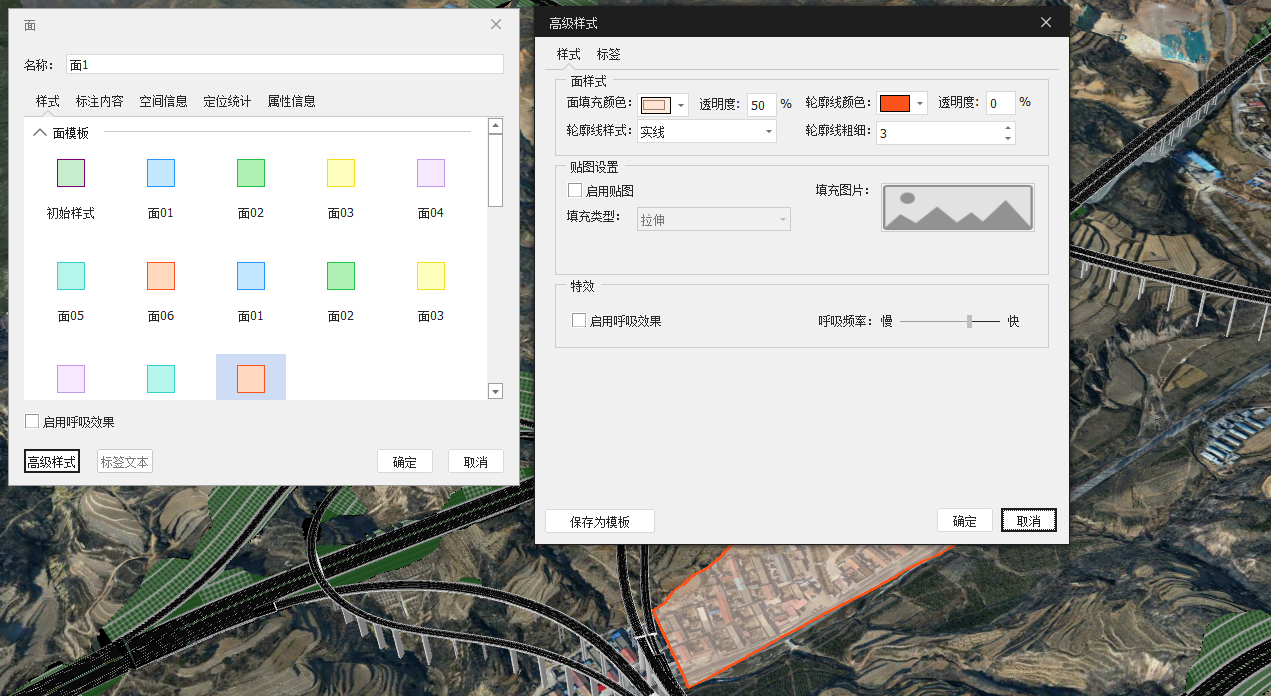The height and width of the screenshot is (696, 1271).
Task: Increase 轮廓线粗细 with the up arrow
Action: pos(1007,127)
